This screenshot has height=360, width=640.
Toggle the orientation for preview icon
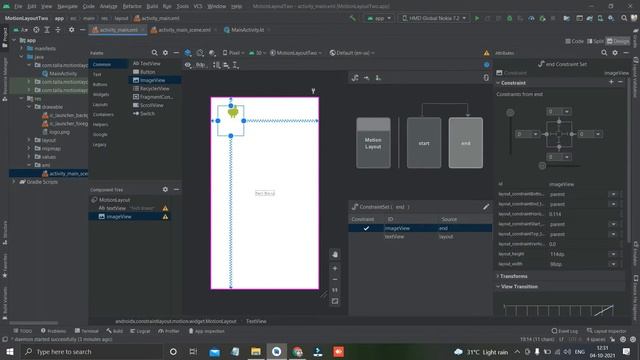[200, 53]
